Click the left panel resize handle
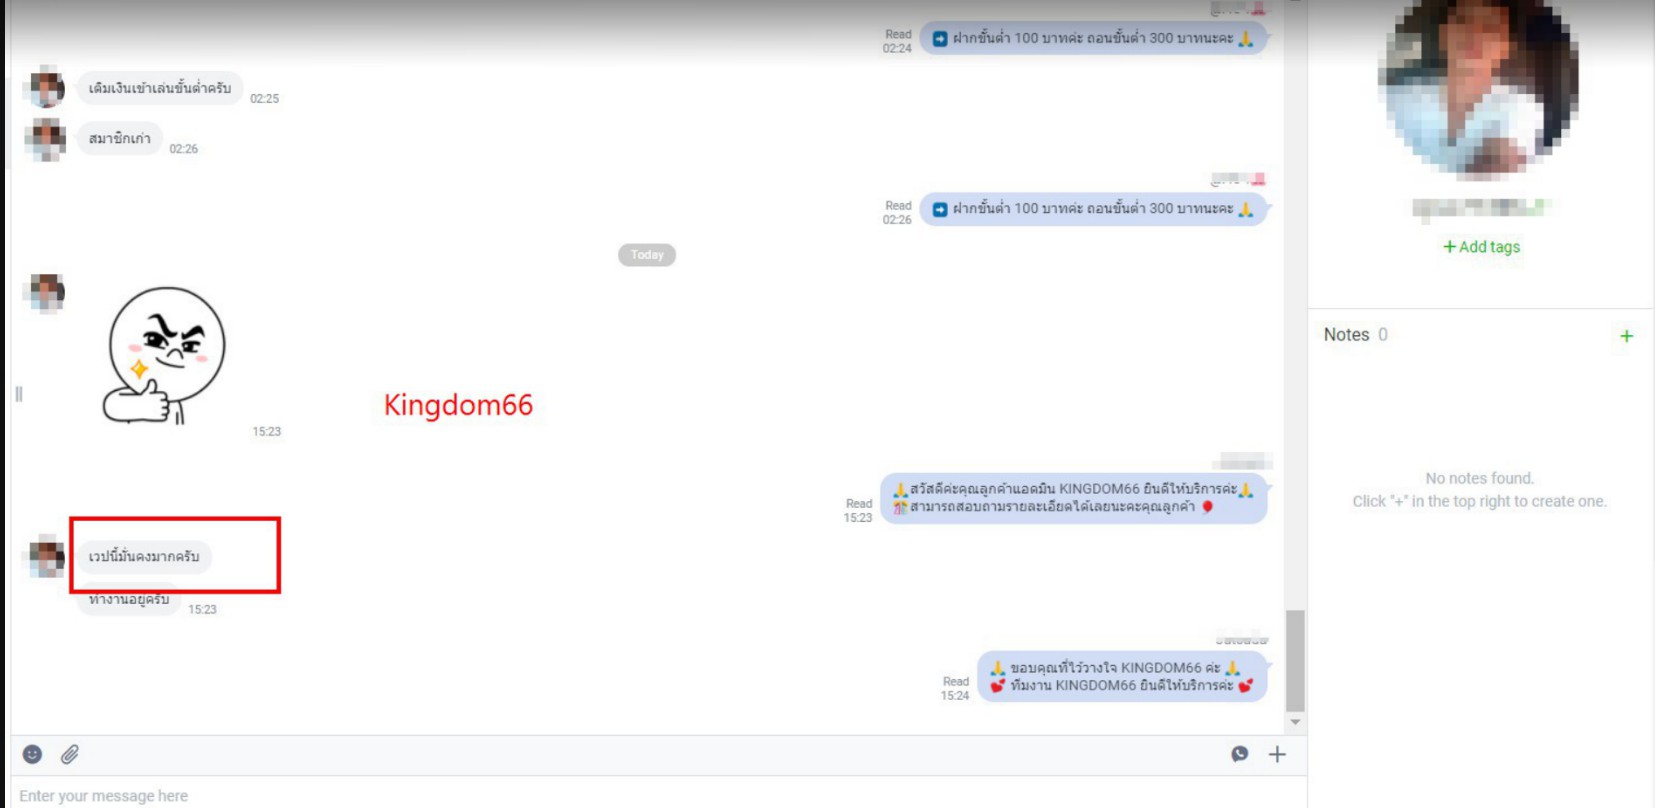 (x=18, y=394)
